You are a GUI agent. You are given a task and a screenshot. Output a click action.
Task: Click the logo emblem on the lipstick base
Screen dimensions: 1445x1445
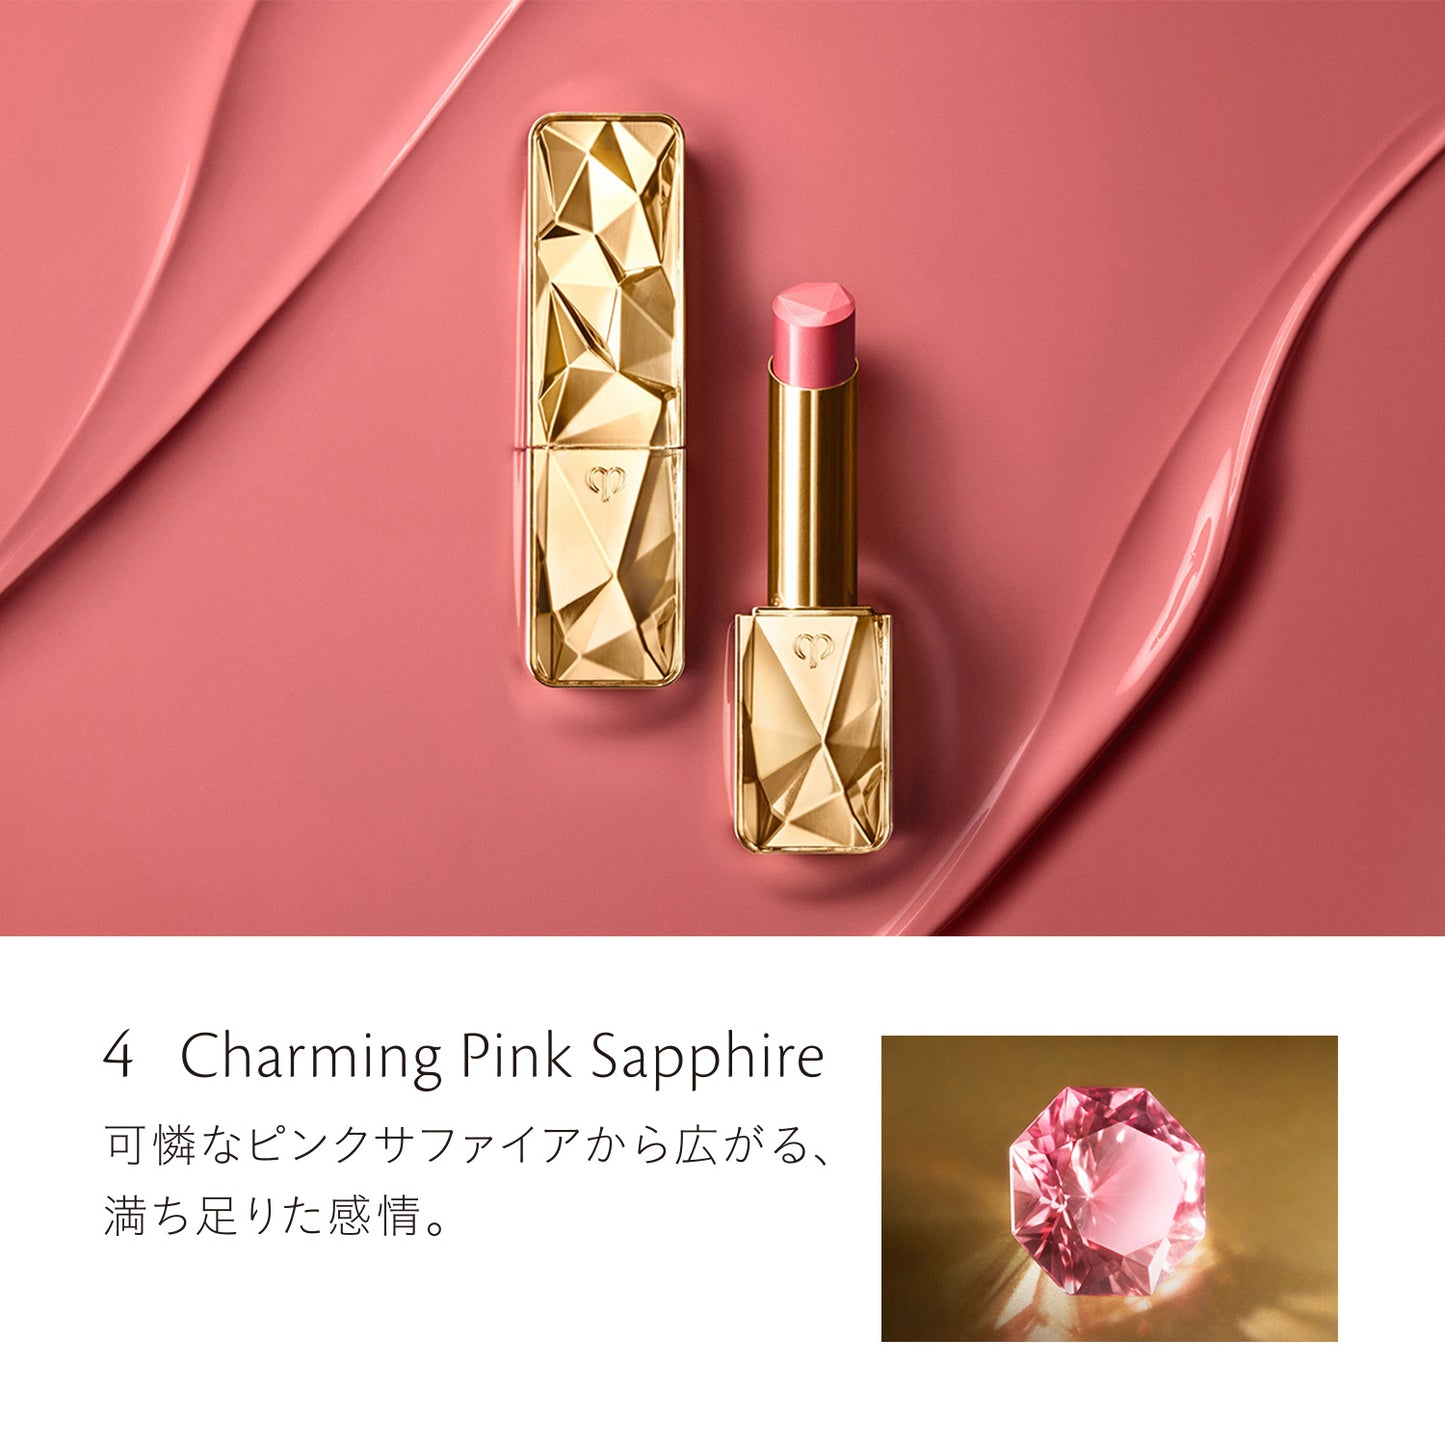813,650
